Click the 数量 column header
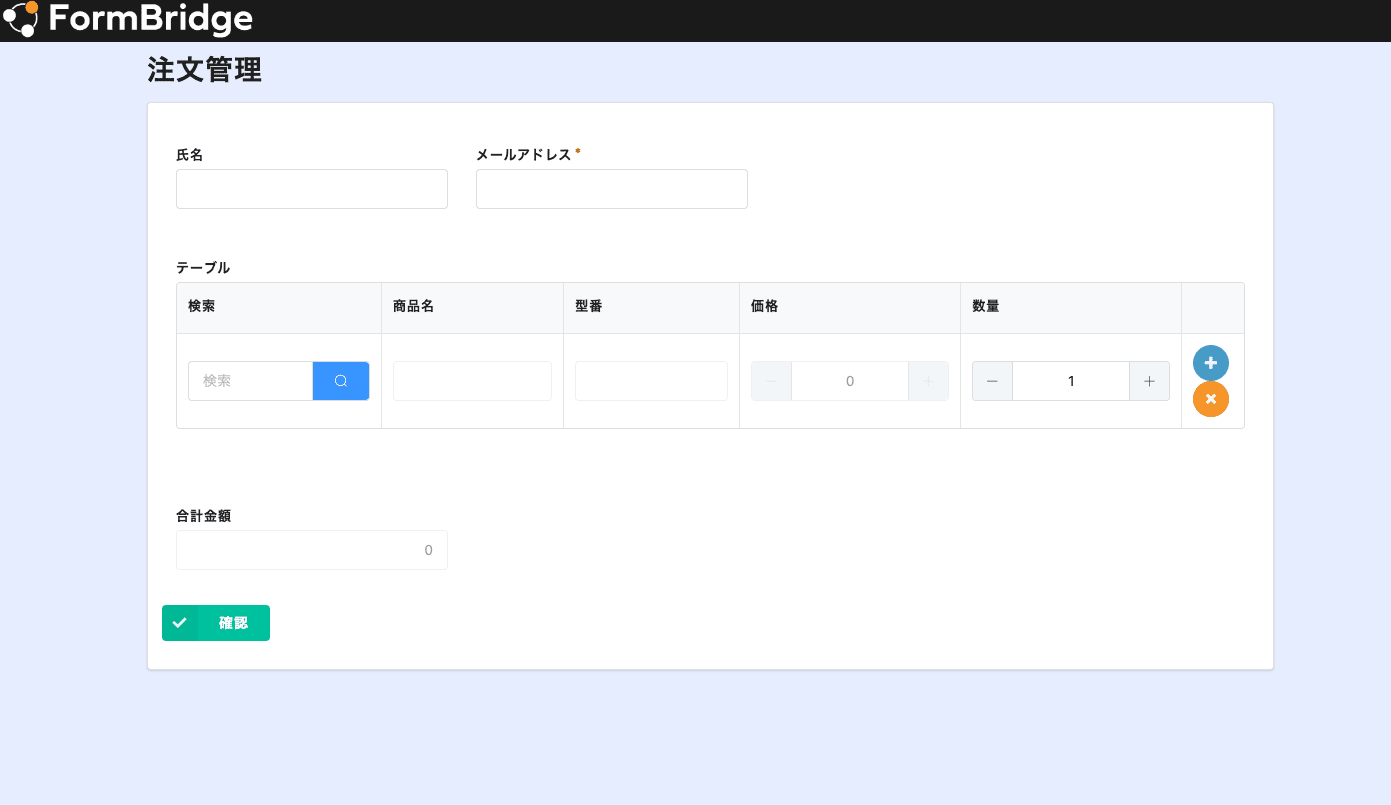This screenshot has height=805, width=1391. click(986, 307)
